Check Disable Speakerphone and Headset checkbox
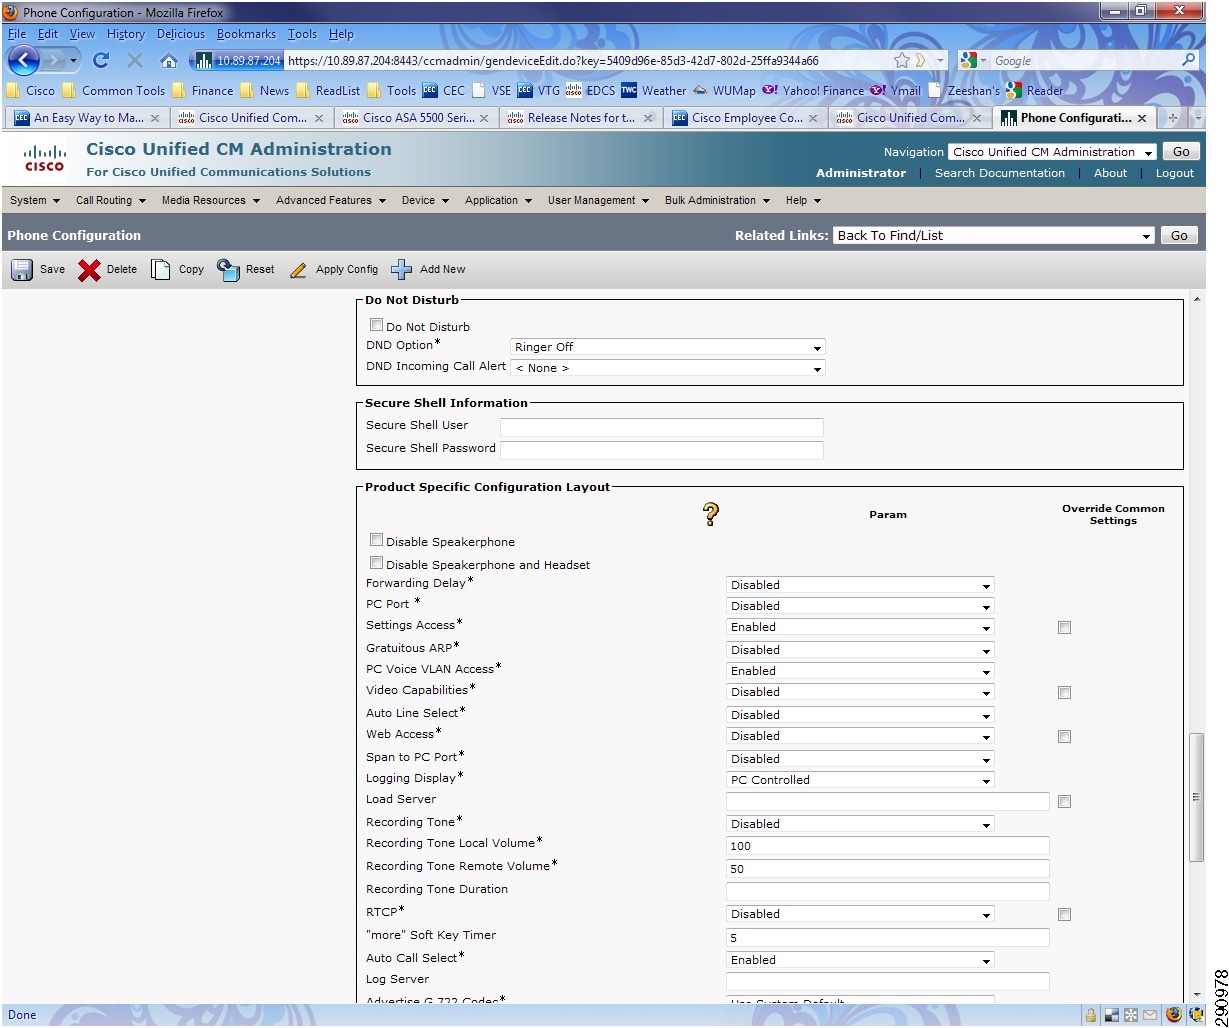 pyautogui.click(x=376, y=563)
